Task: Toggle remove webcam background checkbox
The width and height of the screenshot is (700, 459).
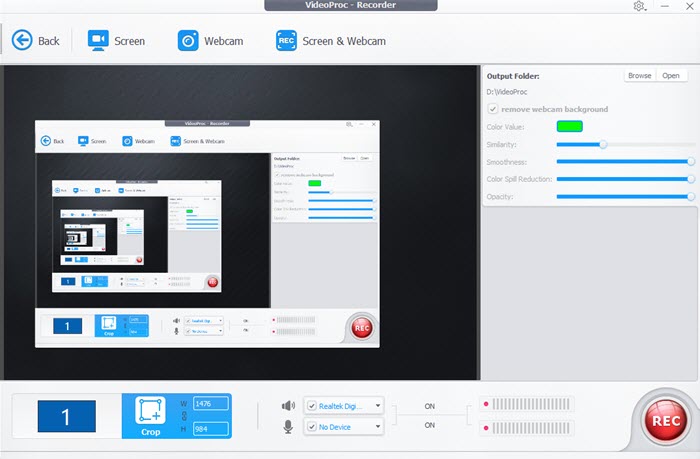Action: click(493, 109)
